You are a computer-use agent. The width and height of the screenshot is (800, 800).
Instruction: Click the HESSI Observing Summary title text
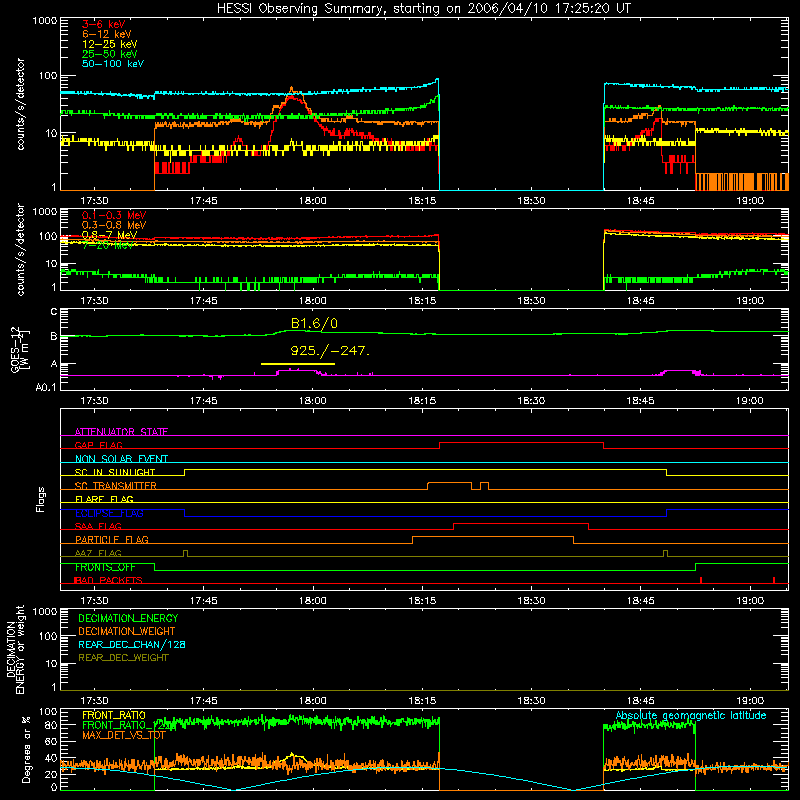coord(423,9)
